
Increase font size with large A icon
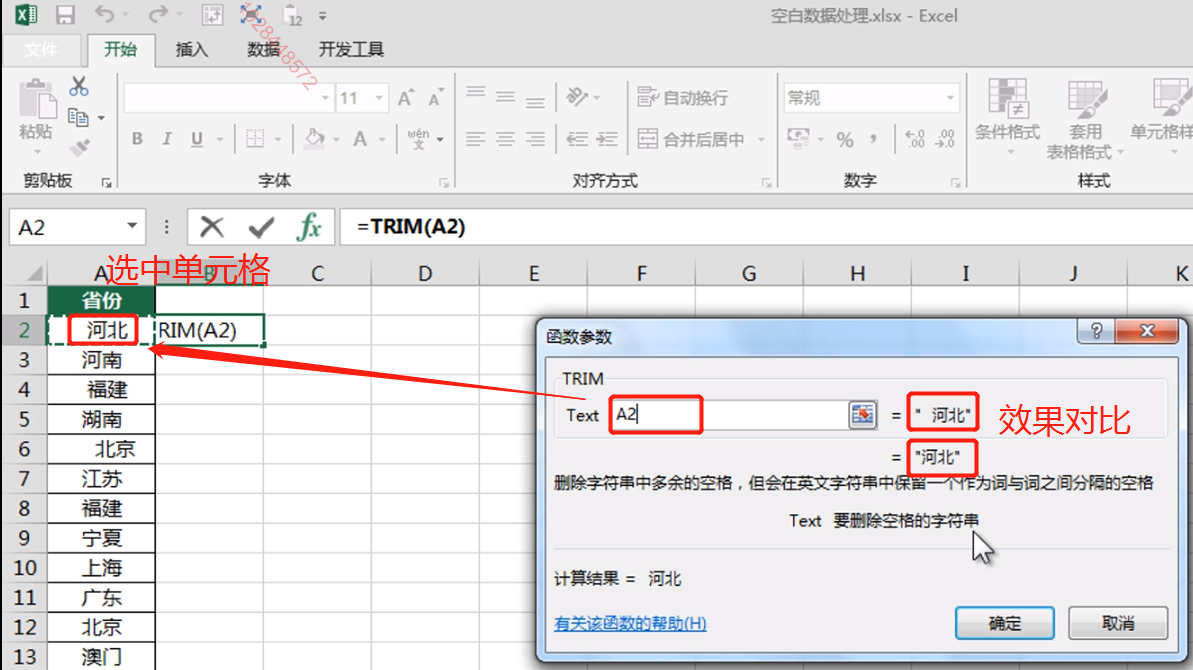[406, 97]
